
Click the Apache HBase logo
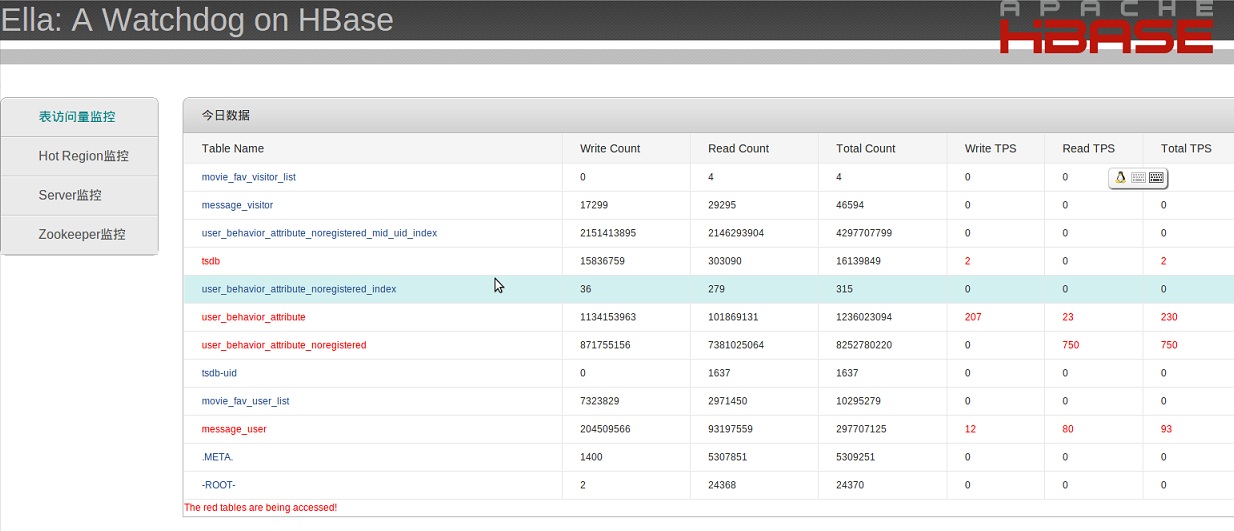click(x=1106, y=27)
